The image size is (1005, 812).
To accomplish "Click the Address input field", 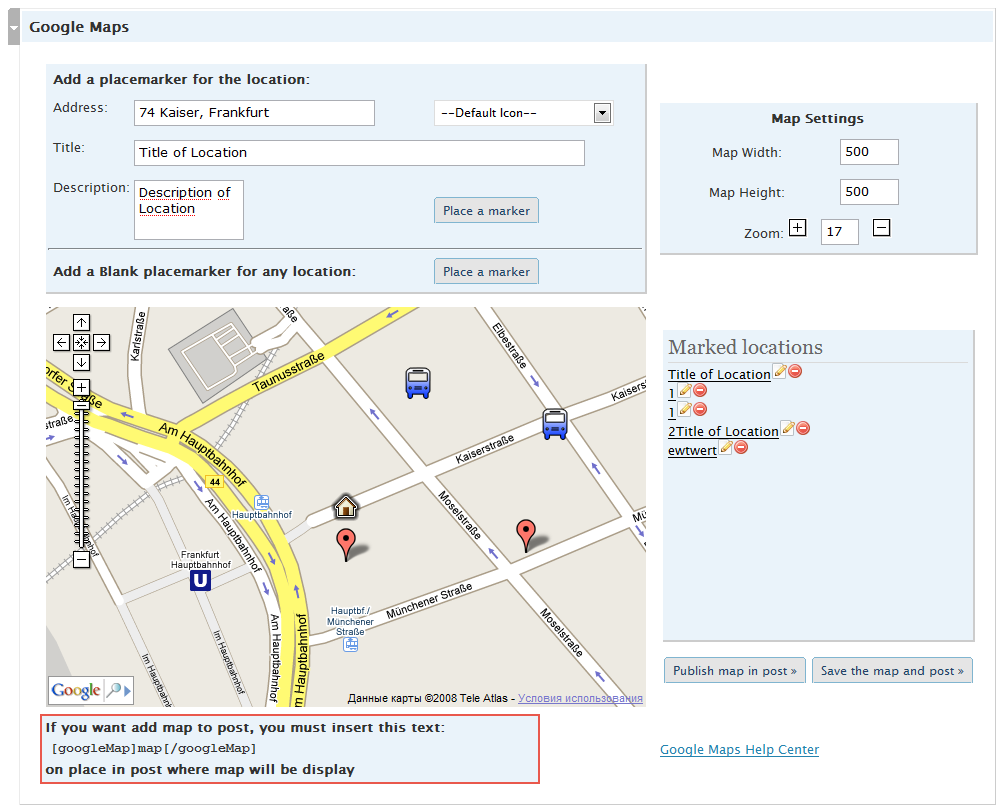I will [x=254, y=113].
